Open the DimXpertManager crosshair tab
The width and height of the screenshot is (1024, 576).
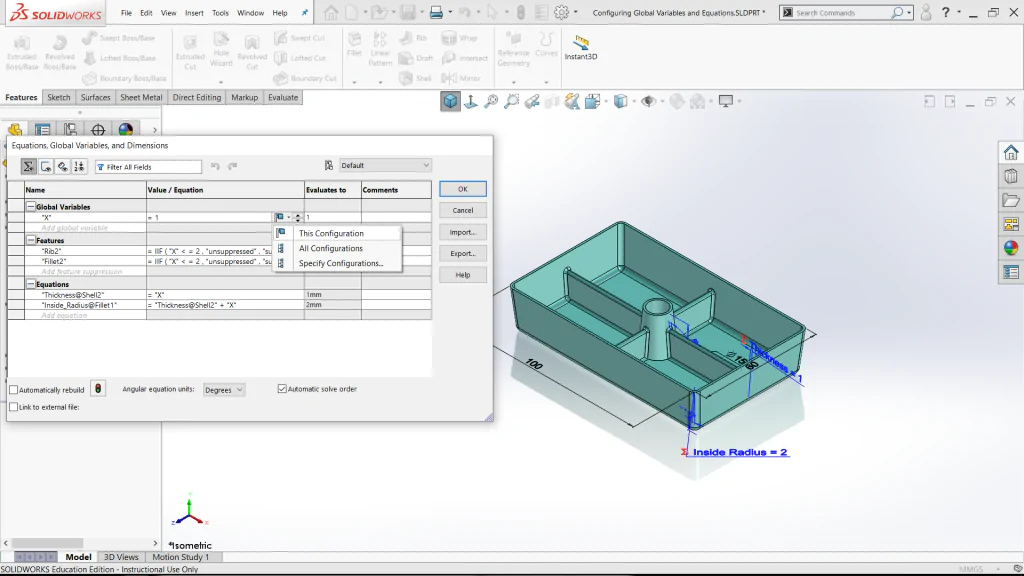coord(98,129)
